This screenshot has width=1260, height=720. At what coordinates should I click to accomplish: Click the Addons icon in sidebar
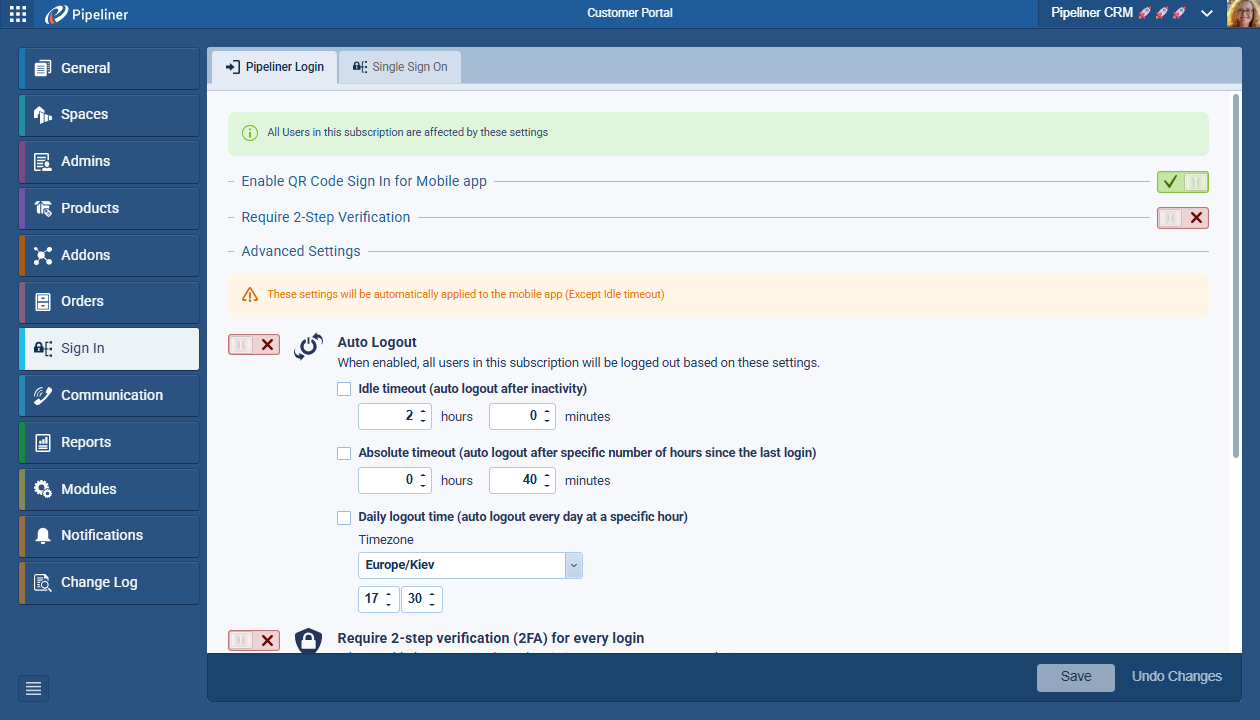tap(43, 255)
